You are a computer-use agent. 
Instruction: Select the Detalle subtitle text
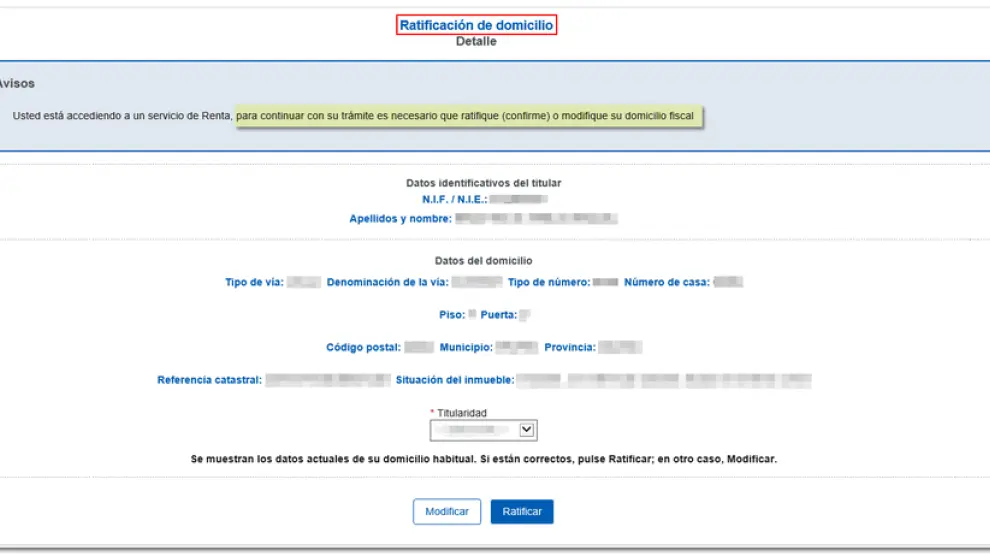476,42
